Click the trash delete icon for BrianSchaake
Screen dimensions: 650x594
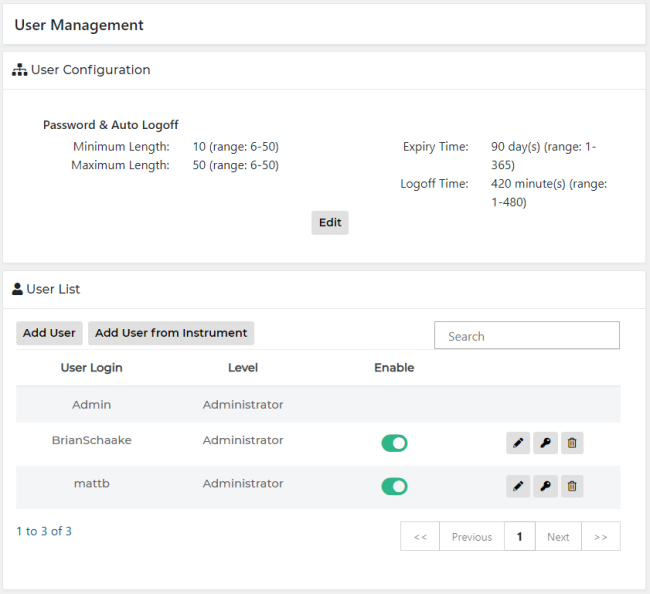pyautogui.click(x=572, y=443)
